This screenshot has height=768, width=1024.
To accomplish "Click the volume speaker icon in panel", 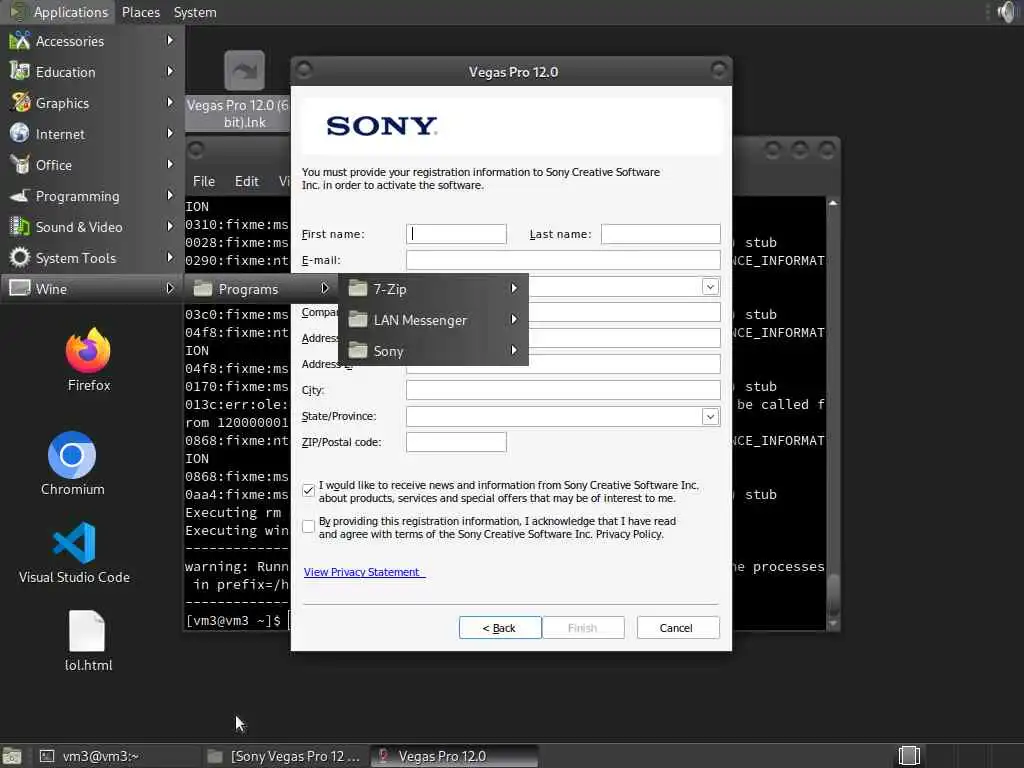I will (x=1007, y=12).
